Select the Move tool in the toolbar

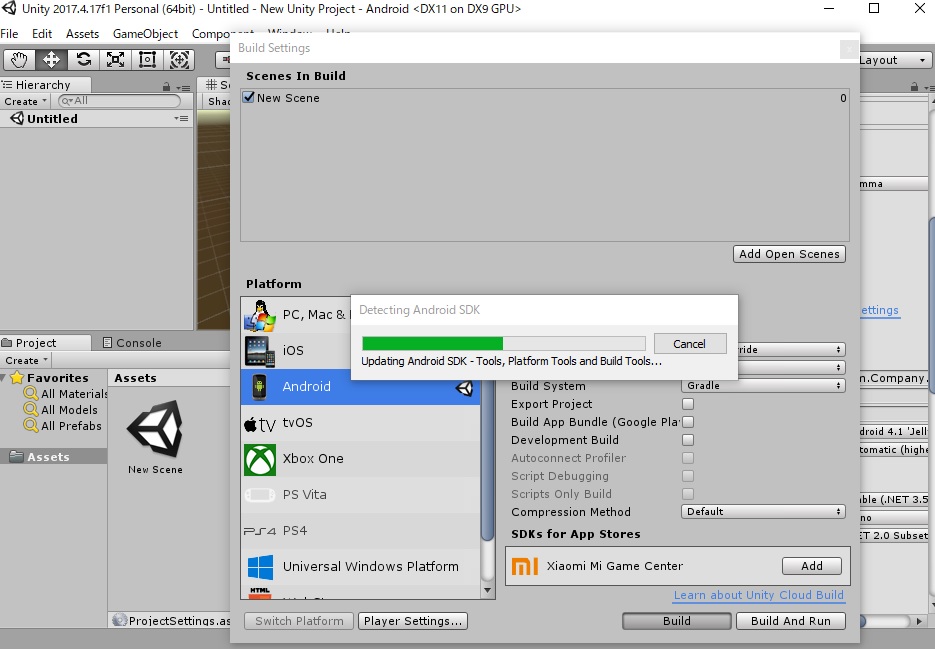[51, 60]
